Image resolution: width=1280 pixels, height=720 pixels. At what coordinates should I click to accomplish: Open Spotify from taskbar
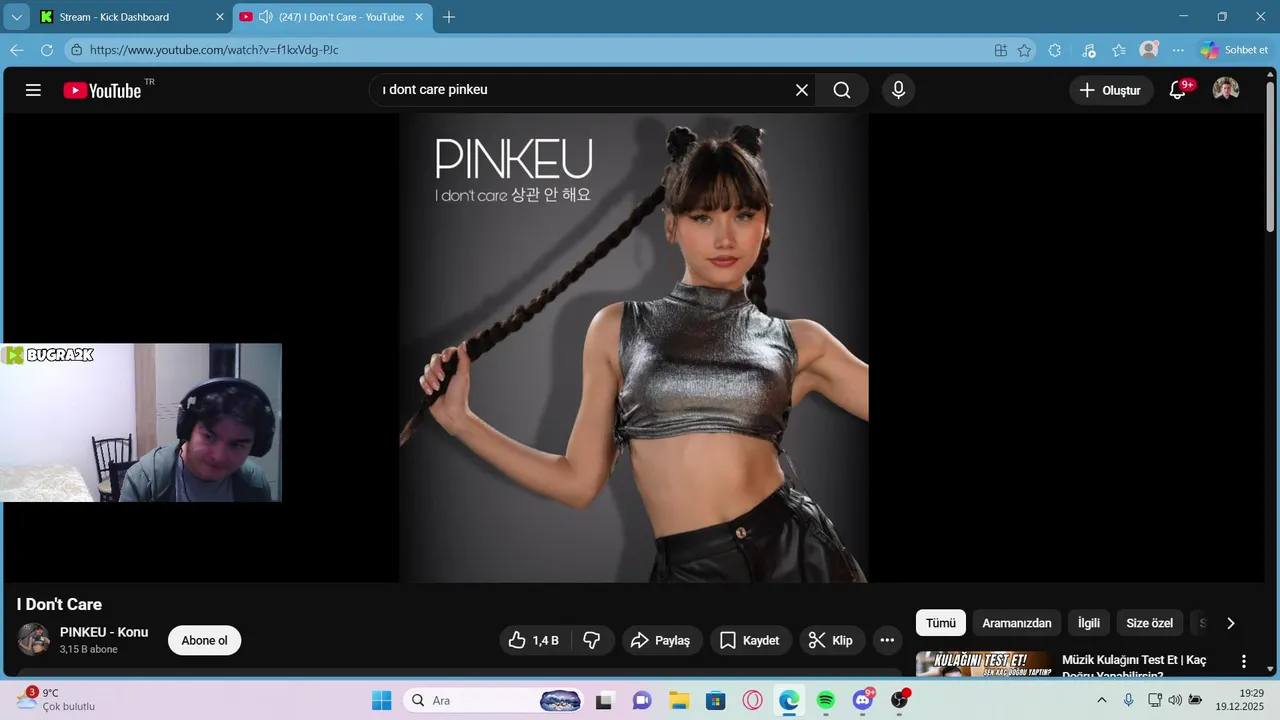click(826, 700)
